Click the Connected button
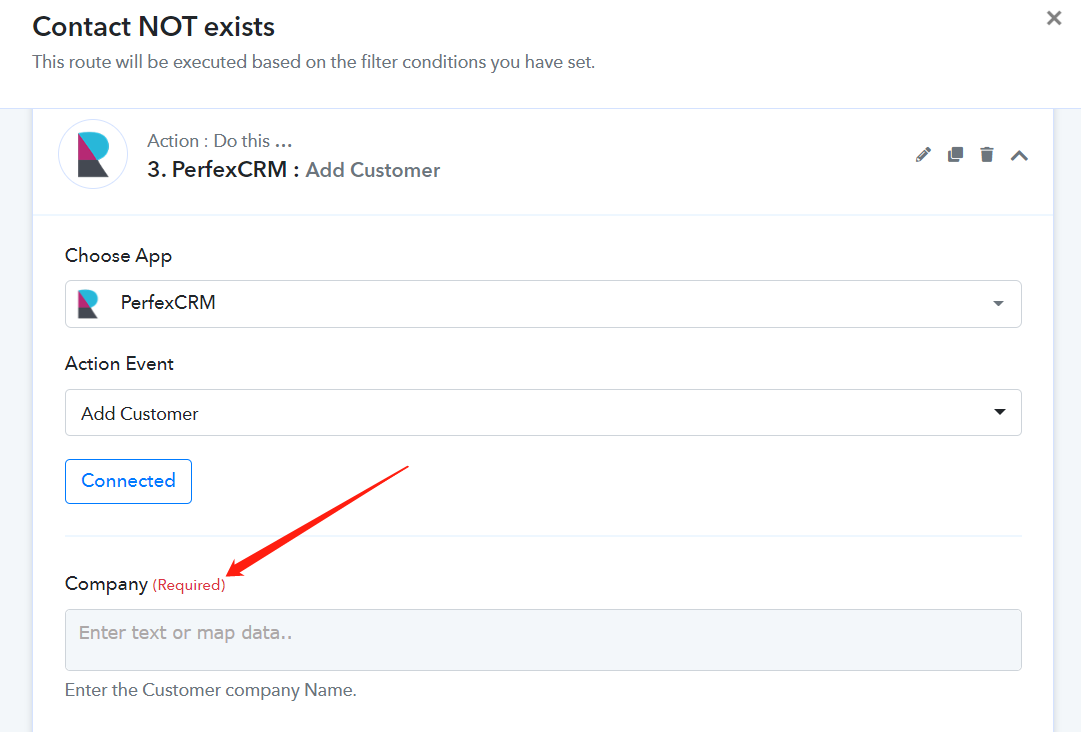The width and height of the screenshot is (1081, 732). tap(128, 481)
